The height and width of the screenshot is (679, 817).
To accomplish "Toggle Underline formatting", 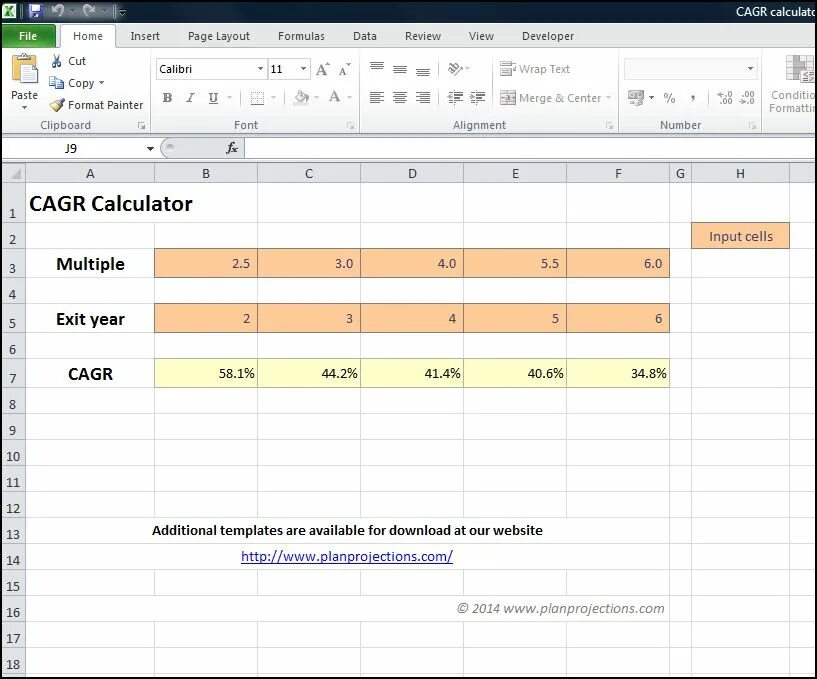I will pos(213,97).
